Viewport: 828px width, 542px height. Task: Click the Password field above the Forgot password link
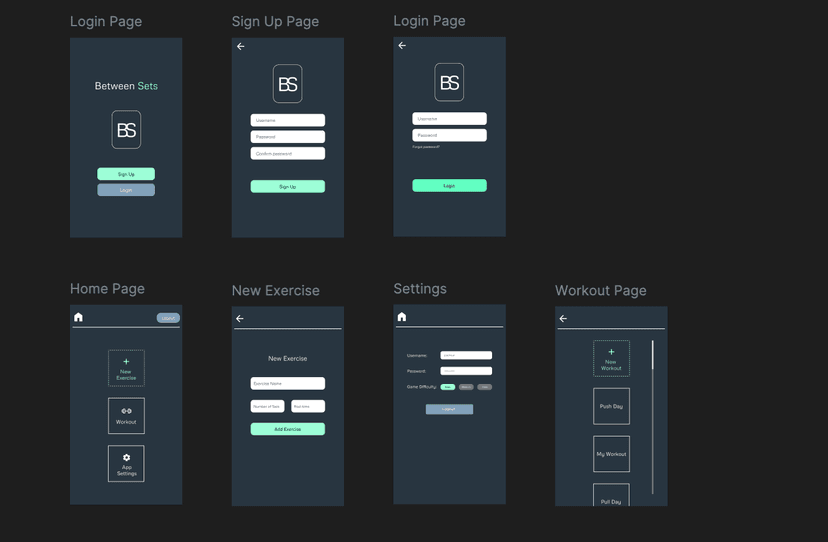coord(449,135)
